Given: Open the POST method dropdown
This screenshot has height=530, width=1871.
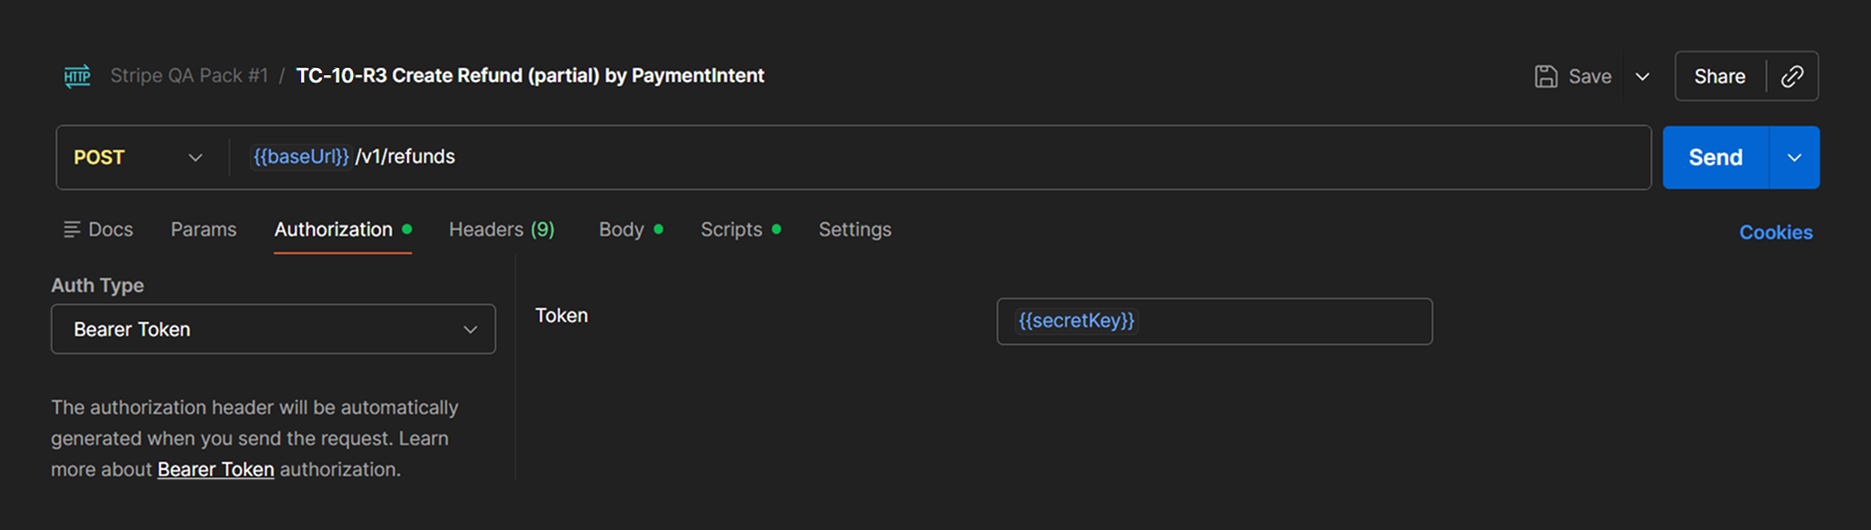Looking at the screenshot, I should tap(138, 157).
